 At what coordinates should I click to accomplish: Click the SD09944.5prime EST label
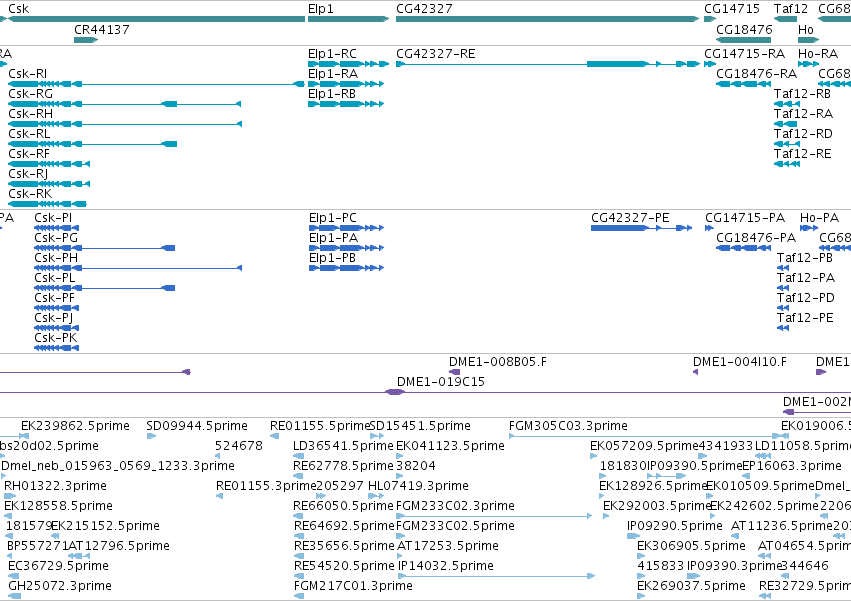coord(197,426)
